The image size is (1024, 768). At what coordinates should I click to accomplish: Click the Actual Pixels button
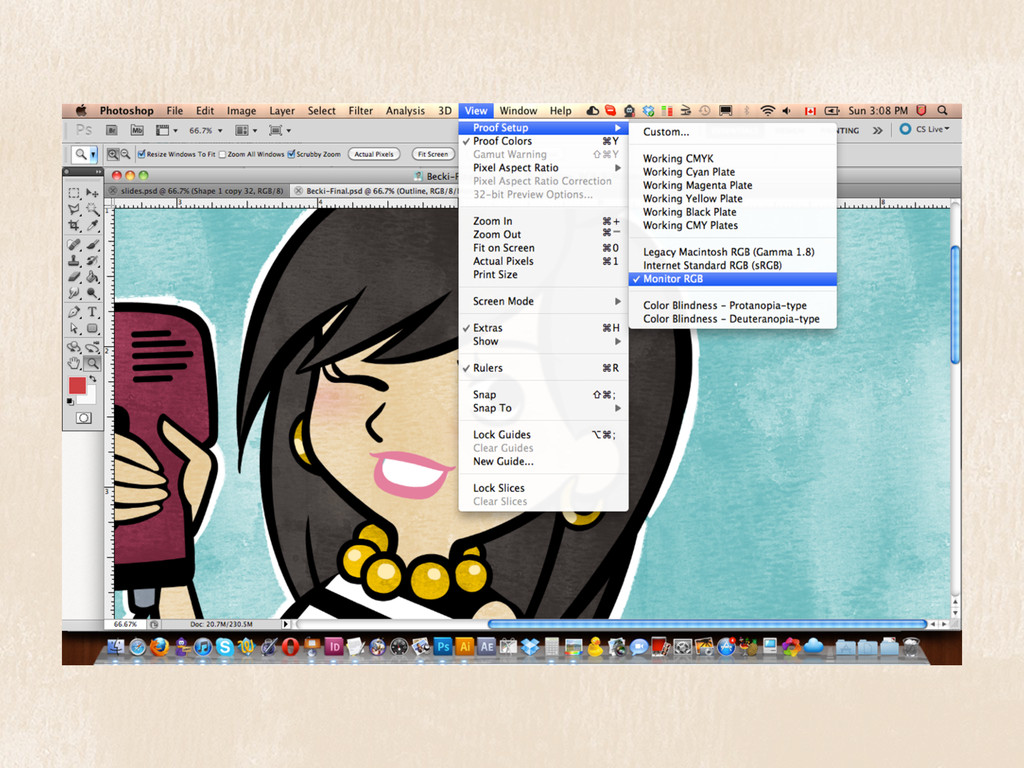click(x=374, y=154)
